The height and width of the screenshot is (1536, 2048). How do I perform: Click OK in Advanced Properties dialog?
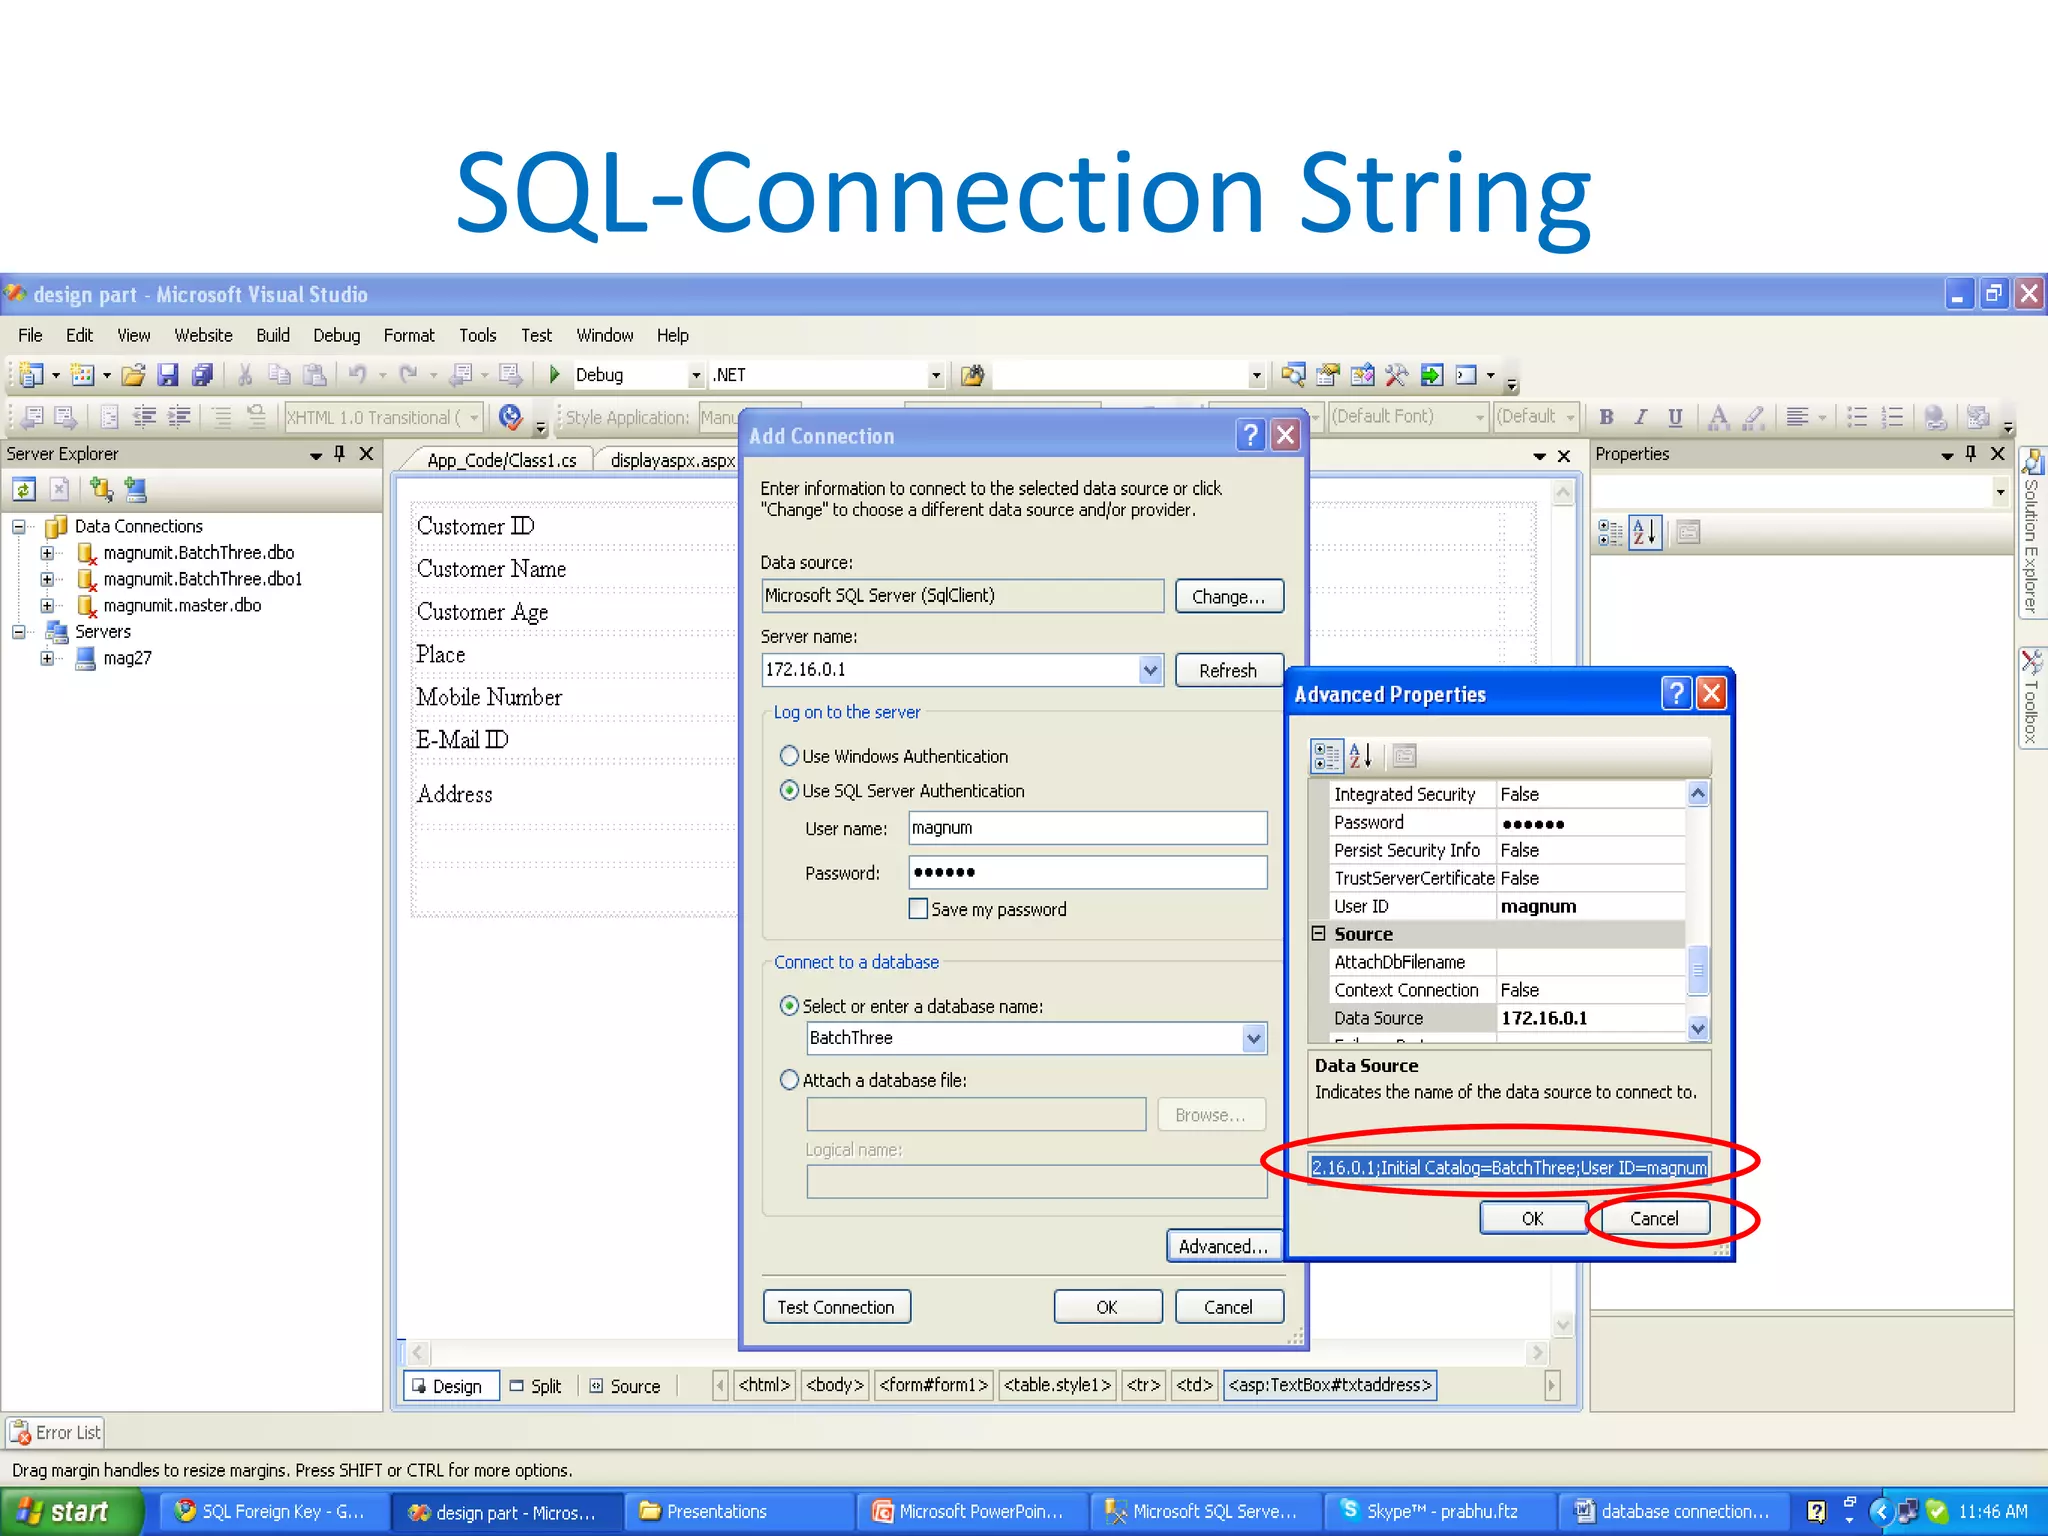point(1532,1218)
